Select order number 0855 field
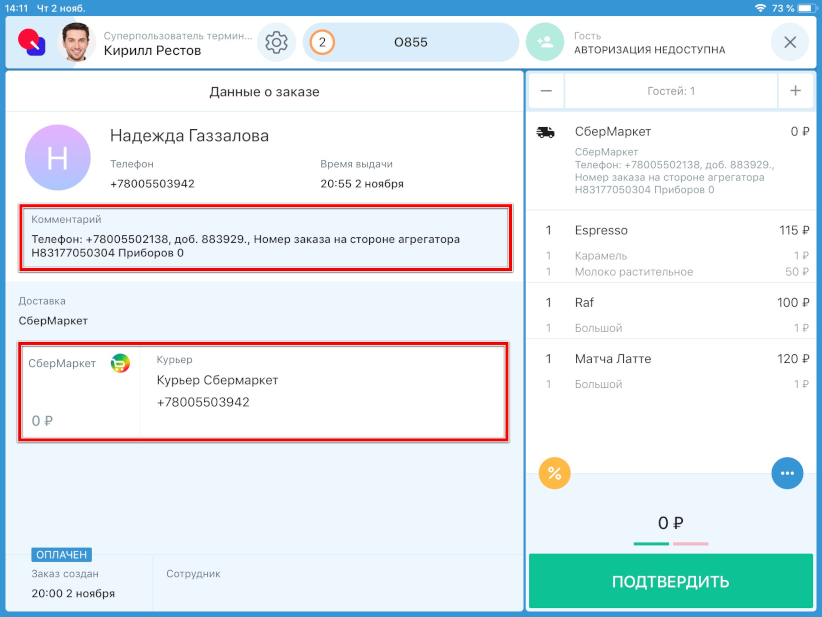This screenshot has width=822, height=617. (410, 42)
